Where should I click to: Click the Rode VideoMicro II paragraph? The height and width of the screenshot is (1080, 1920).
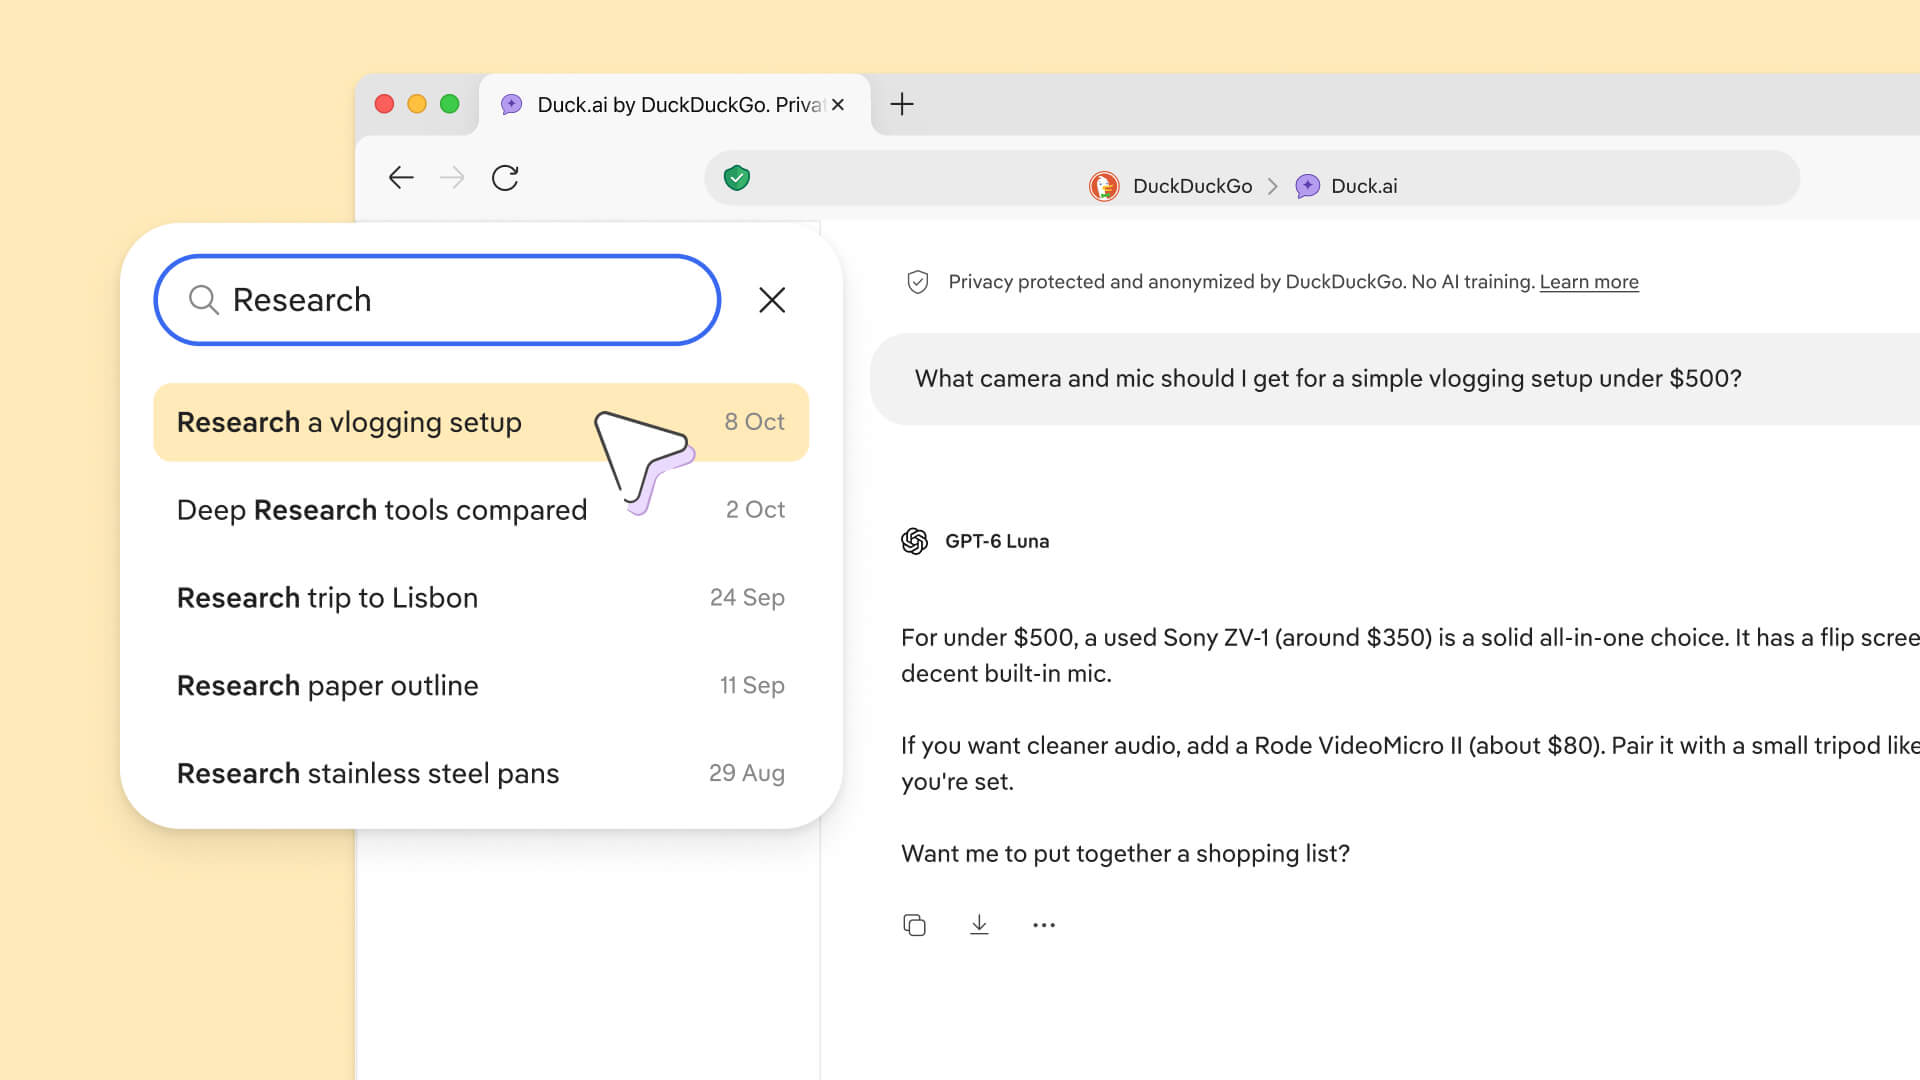tap(1410, 764)
